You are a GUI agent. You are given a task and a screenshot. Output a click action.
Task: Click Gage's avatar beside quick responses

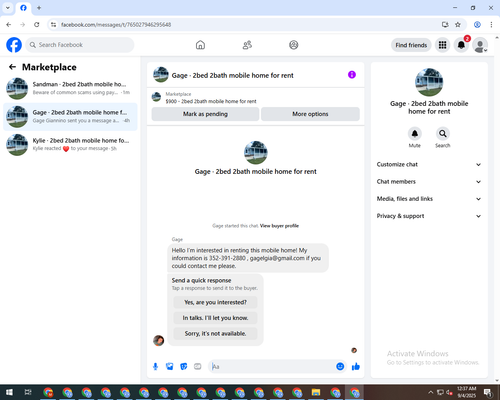click(x=158, y=340)
